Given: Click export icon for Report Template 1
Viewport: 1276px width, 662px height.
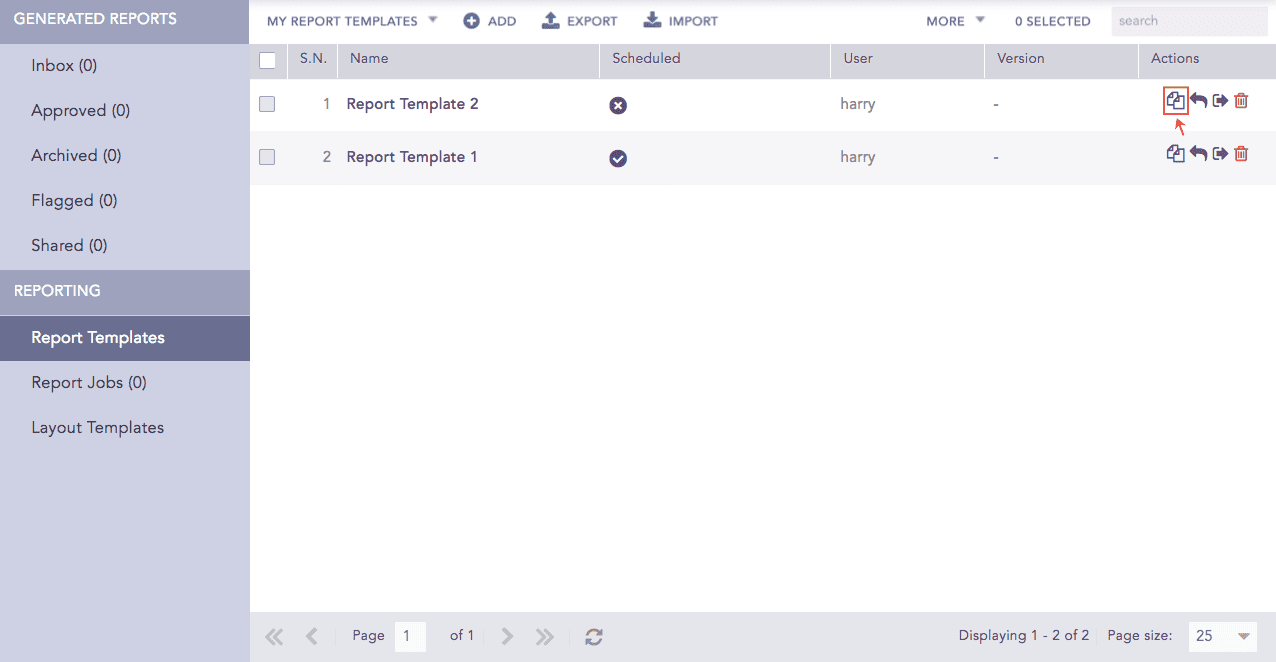Looking at the screenshot, I should (1220, 154).
